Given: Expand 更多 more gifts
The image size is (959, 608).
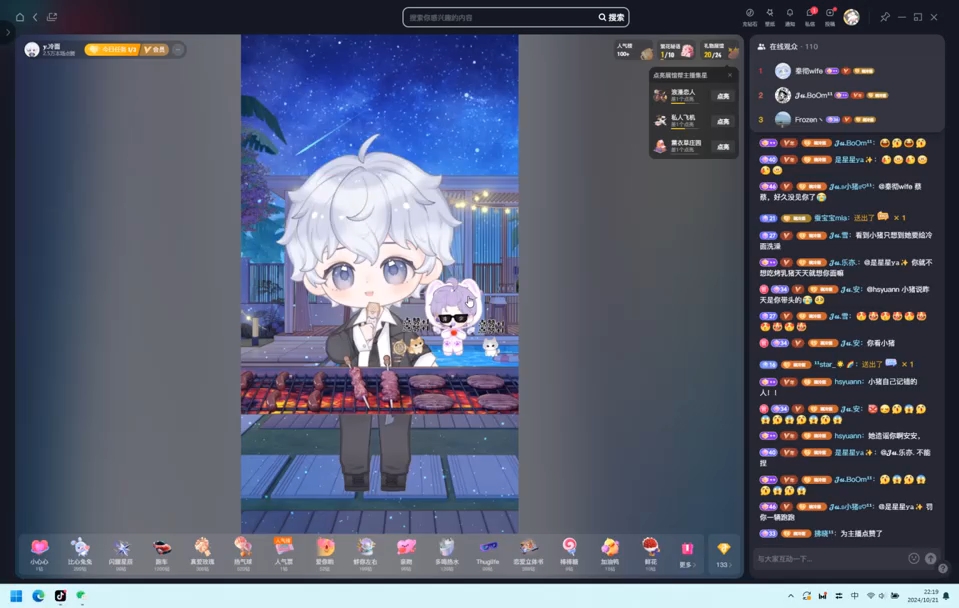Looking at the screenshot, I should coord(687,554).
